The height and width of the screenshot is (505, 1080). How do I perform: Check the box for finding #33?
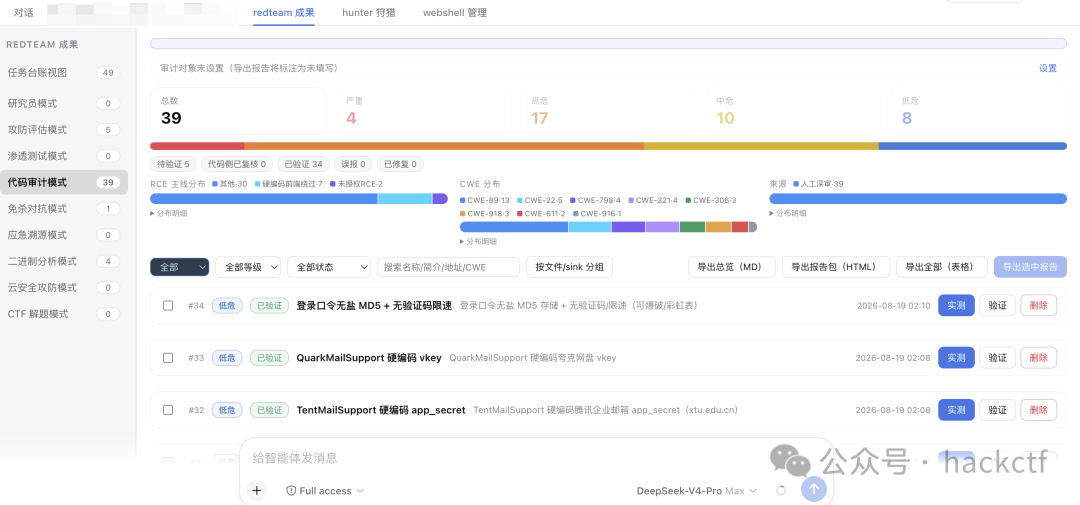pyautogui.click(x=168, y=358)
